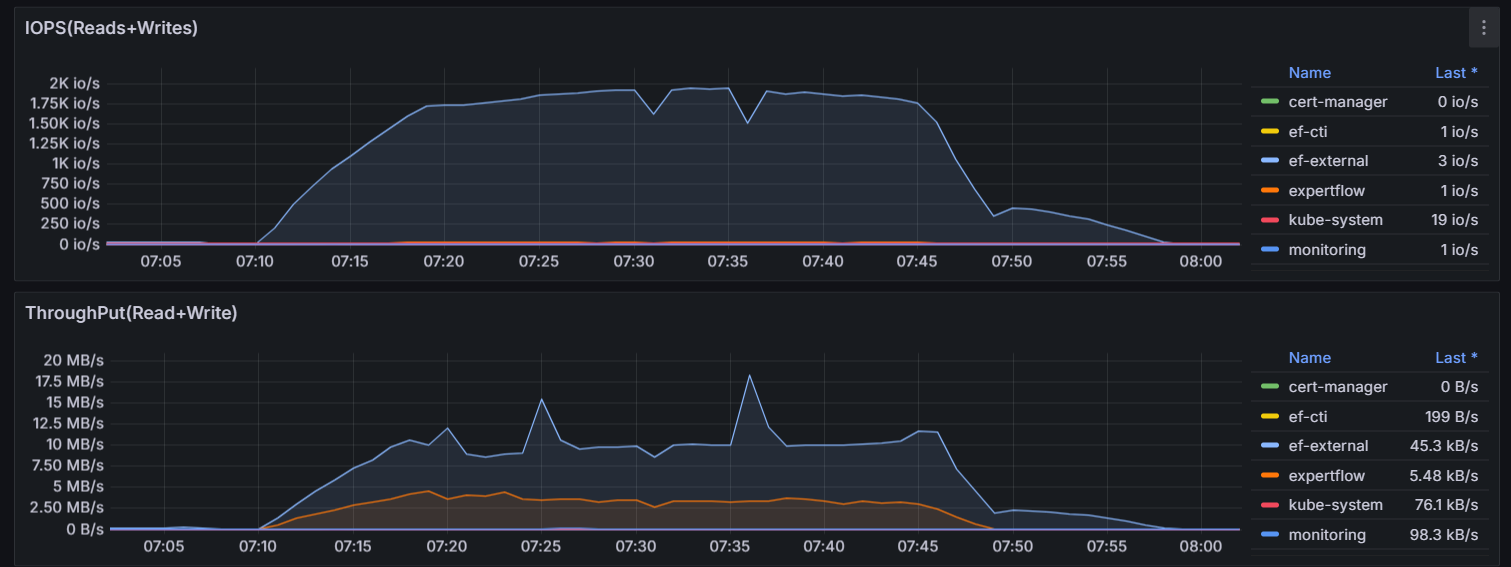Viewport: 1511px width, 567px height.
Task: Toggle cert-manager series in ThroughPut legend
Action: (1338, 387)
